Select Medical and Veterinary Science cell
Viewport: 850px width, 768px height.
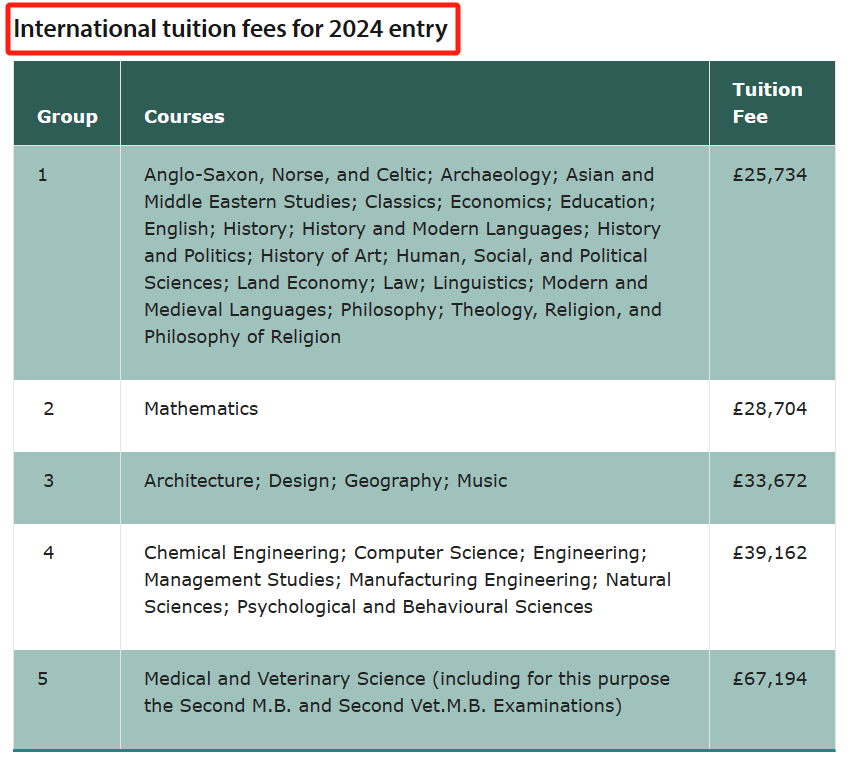[415, 700]
